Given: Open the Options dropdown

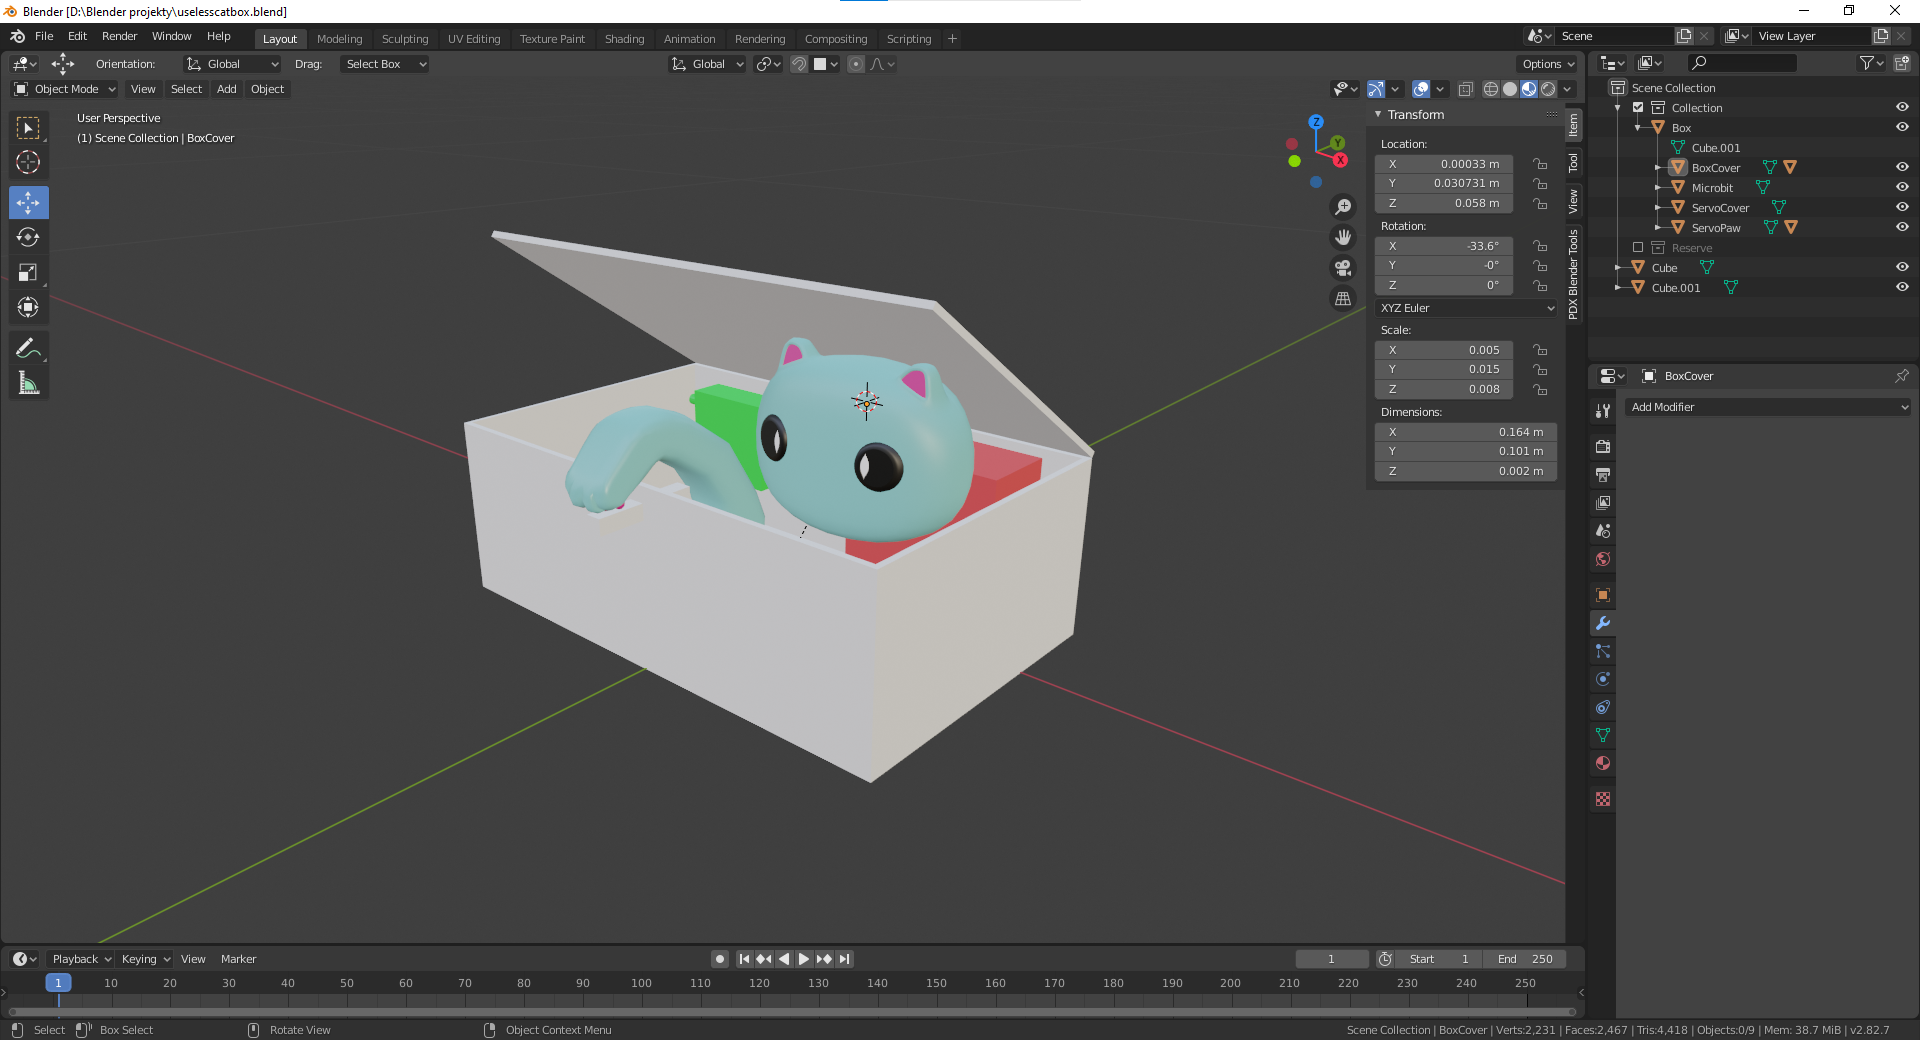Looking at the screenshot, I should pos(1548,64).
